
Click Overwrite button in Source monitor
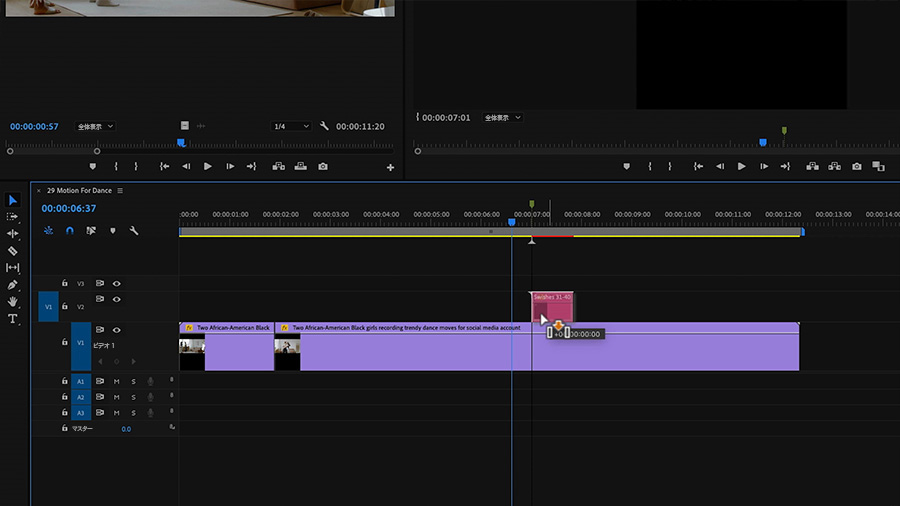300,166
